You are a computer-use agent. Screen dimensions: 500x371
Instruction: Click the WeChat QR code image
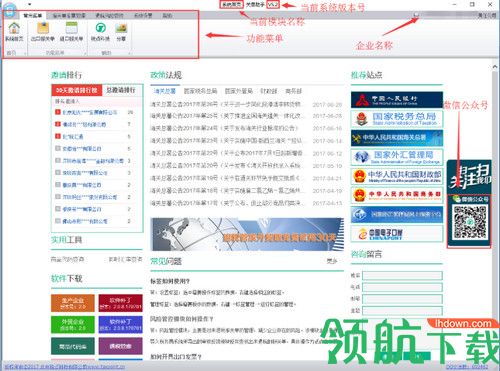pos(470,222)
